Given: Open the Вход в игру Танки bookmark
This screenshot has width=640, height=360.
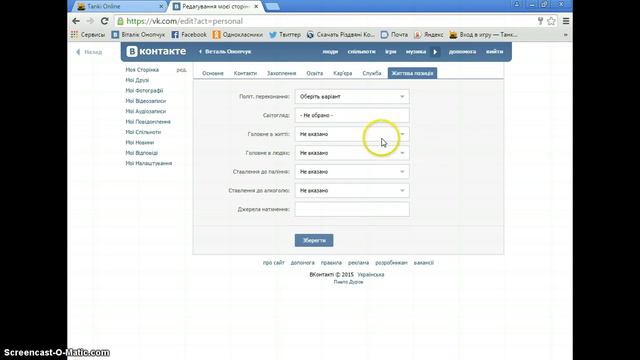Looking at the screenshot, I should 483,35.
